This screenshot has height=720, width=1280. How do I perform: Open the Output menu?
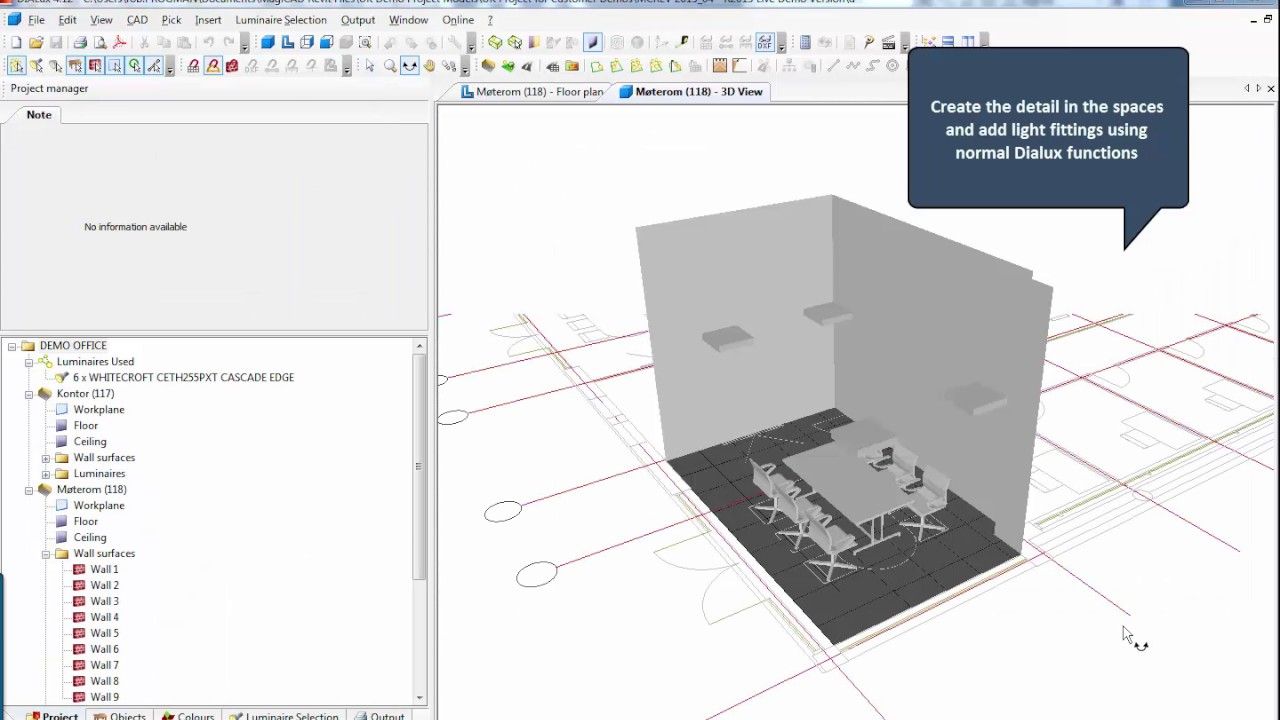coord(358,20)
